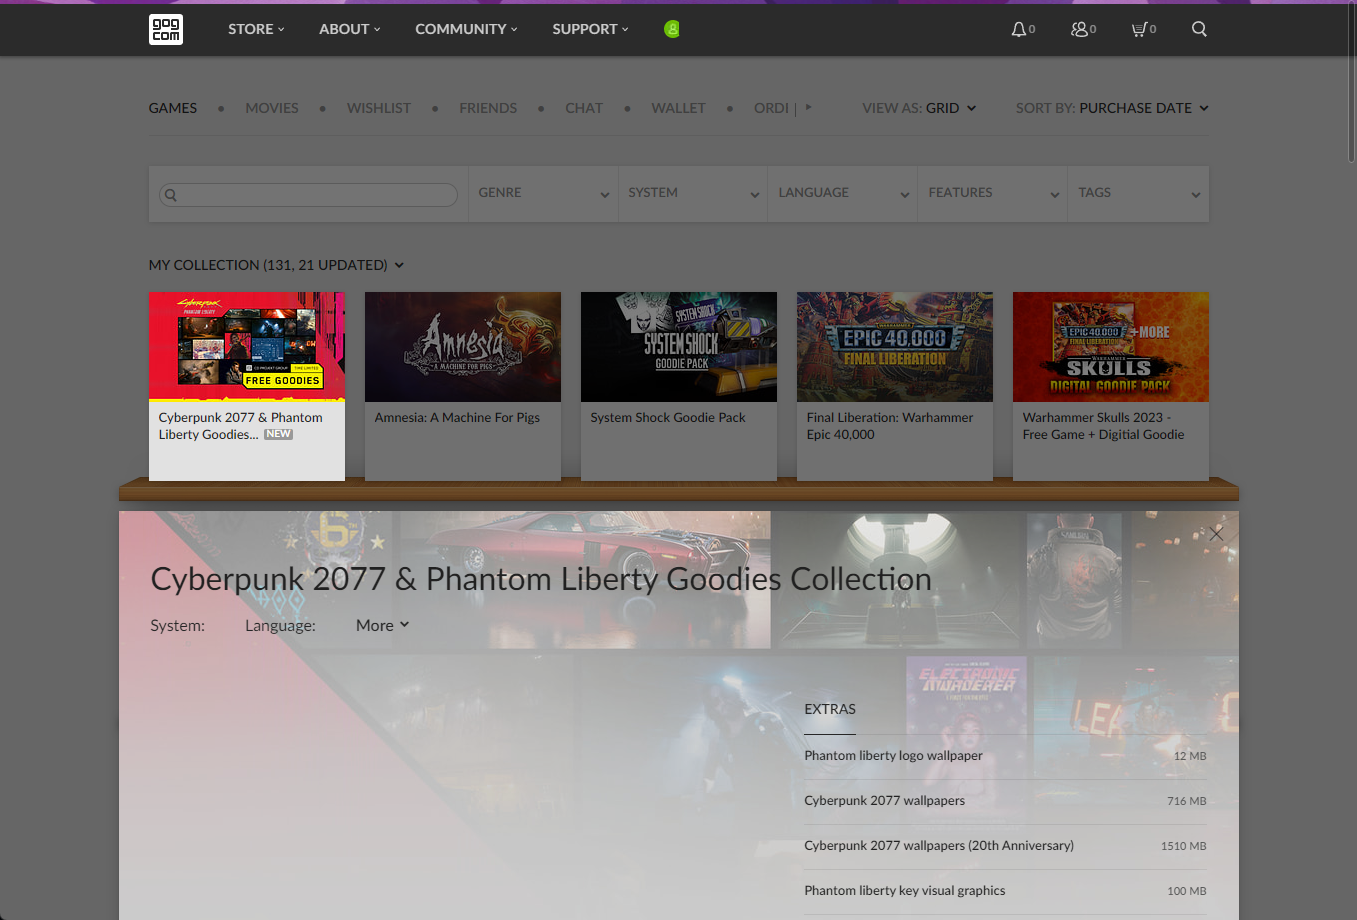Expand the MY COLLECTION dropdown
The image size is (1357, 920).
click(x=276, y=265)
